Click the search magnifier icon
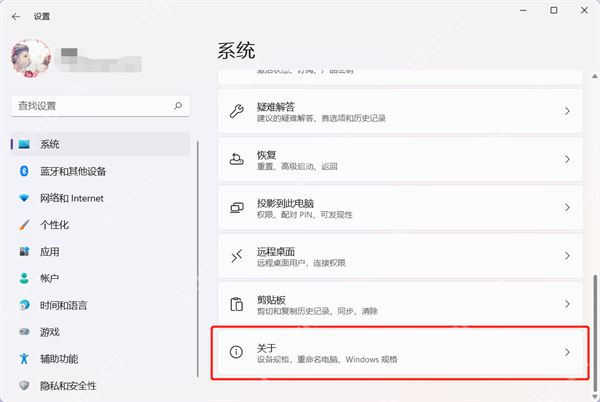Viewport: 600px width, 402px height. click(x=178, y=106)
